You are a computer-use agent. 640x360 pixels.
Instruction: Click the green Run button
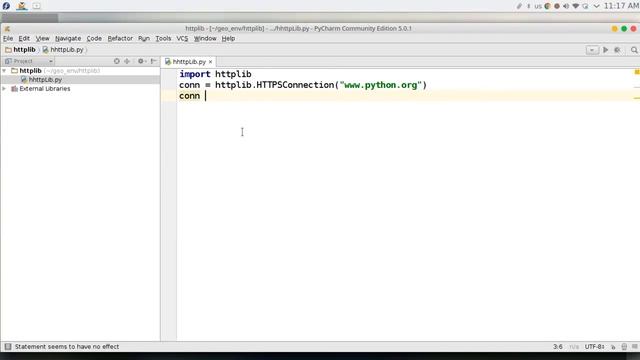tap(606, 50)
